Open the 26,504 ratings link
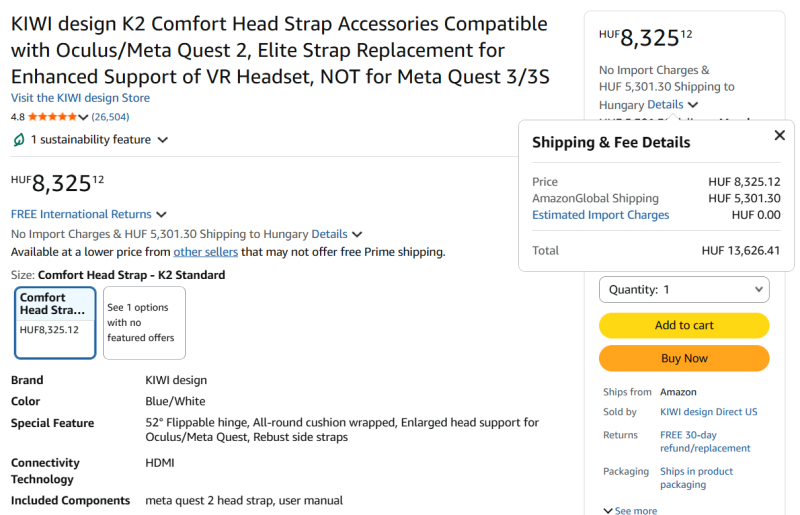Image resolution: width=800 pixels, height=515 pixels. [110, 117]
